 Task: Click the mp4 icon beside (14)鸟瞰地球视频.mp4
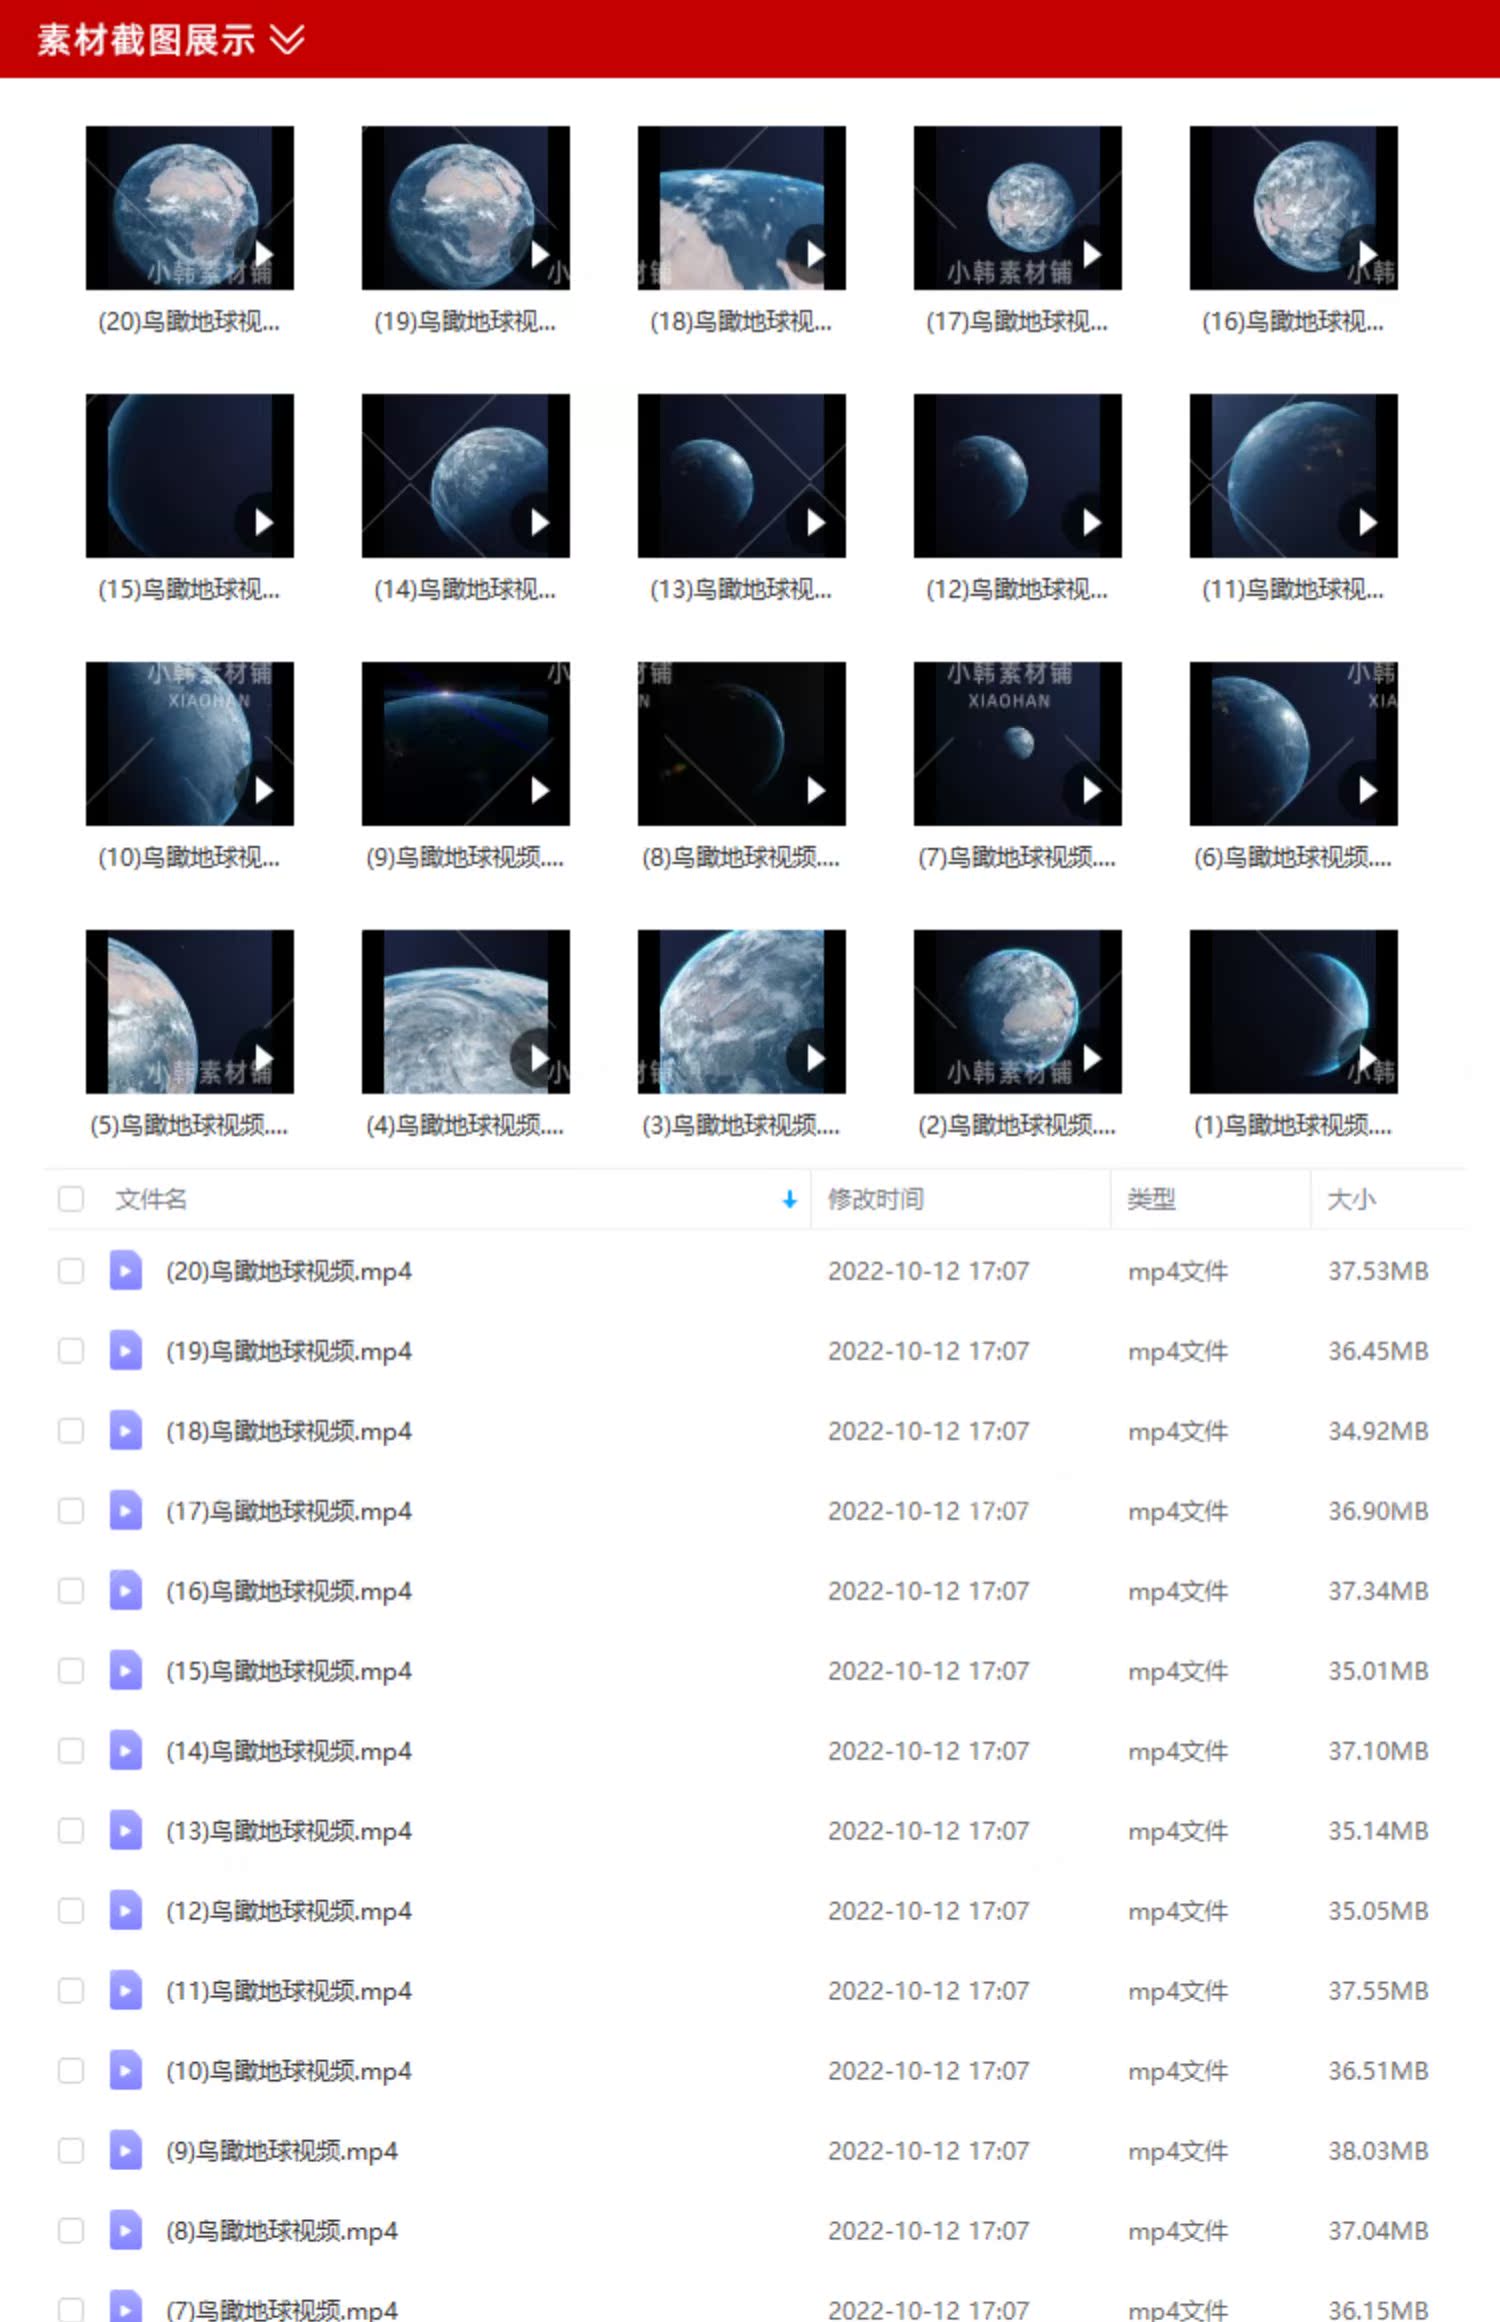click(125, 1751)
